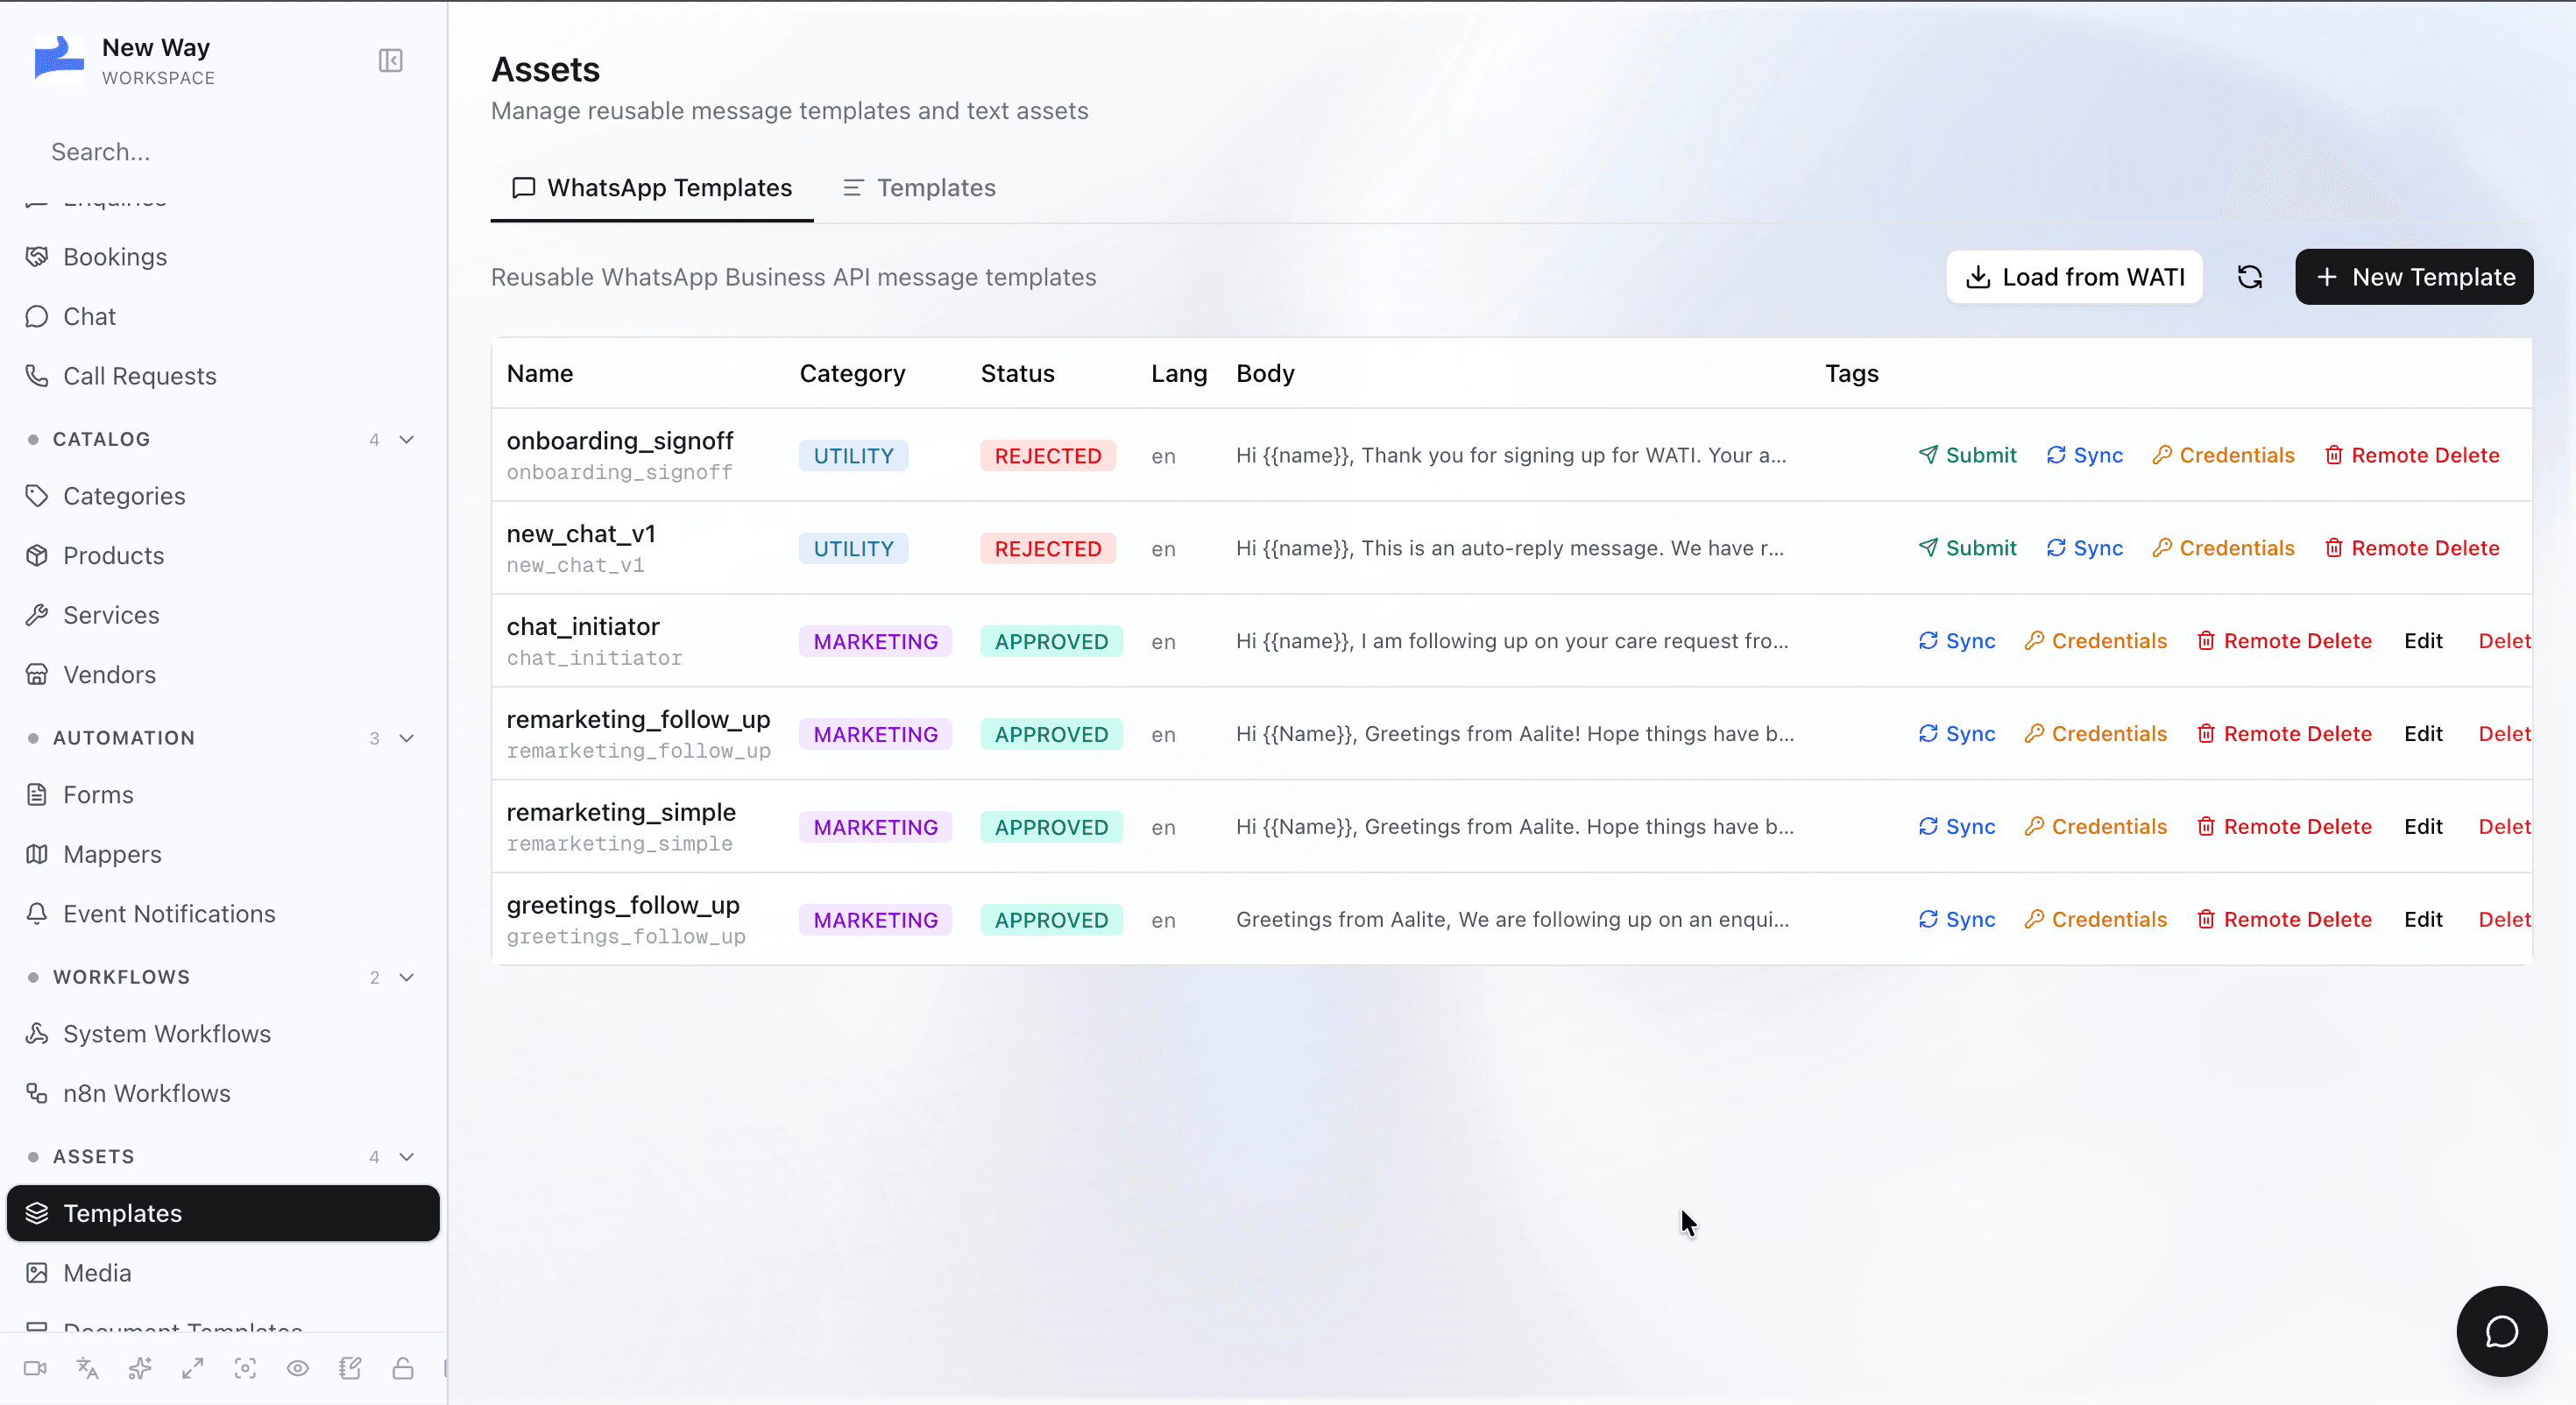This screenshot has height=1405, width=2576.
Task: Open Media in the sidebar
Action: coord(223,1273)
